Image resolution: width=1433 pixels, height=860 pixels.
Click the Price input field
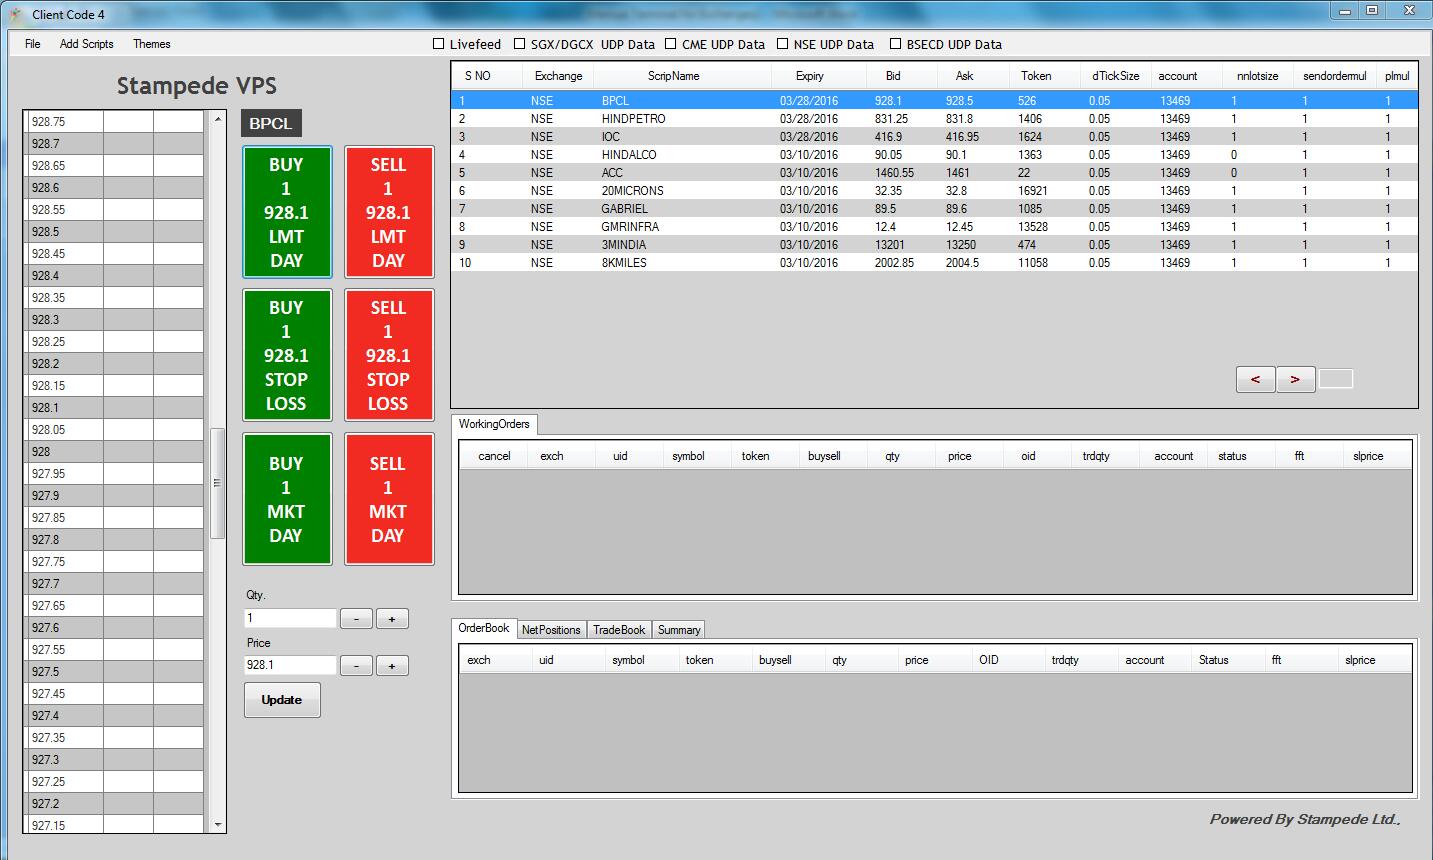290,665
